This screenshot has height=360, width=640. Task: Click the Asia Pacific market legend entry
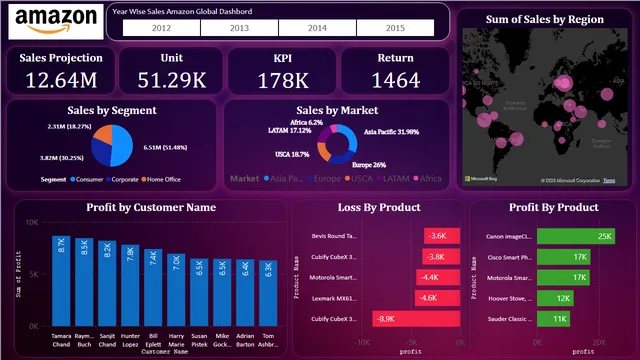[284, 178]
